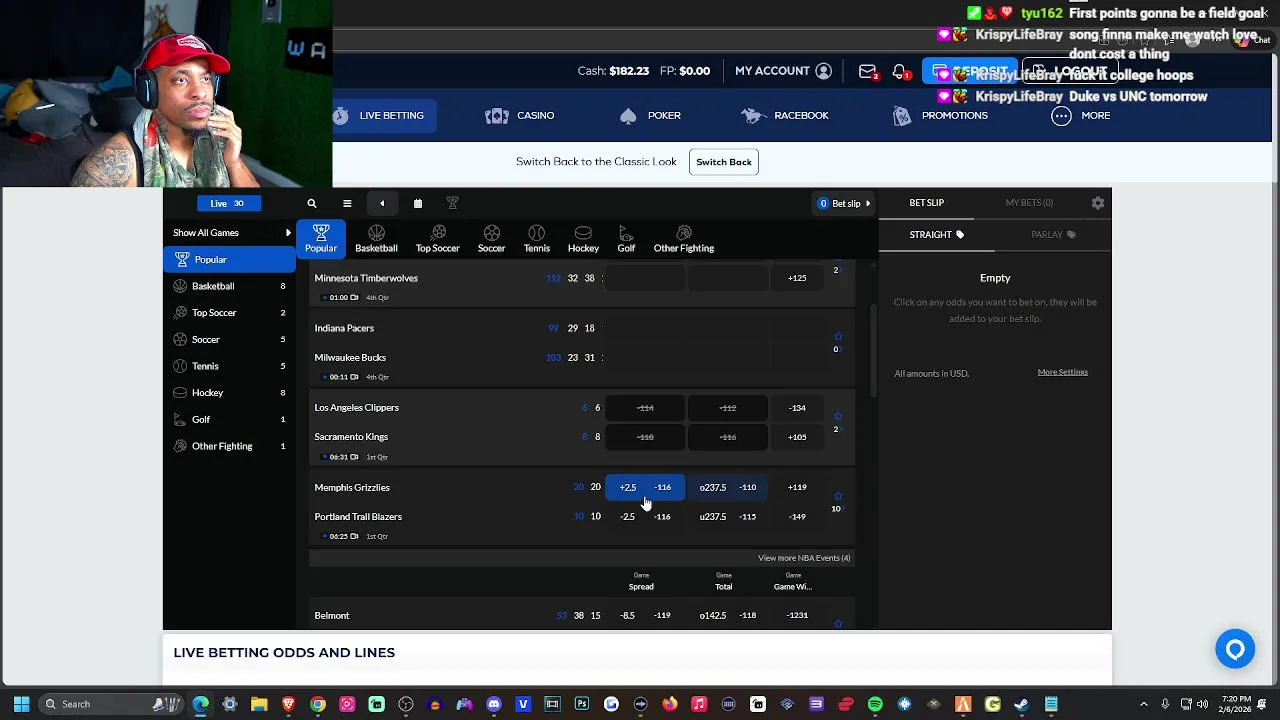The image size is (1280, 720).
Task: Open Basketball in the left sidebar
Action: (x=230, y=286)
